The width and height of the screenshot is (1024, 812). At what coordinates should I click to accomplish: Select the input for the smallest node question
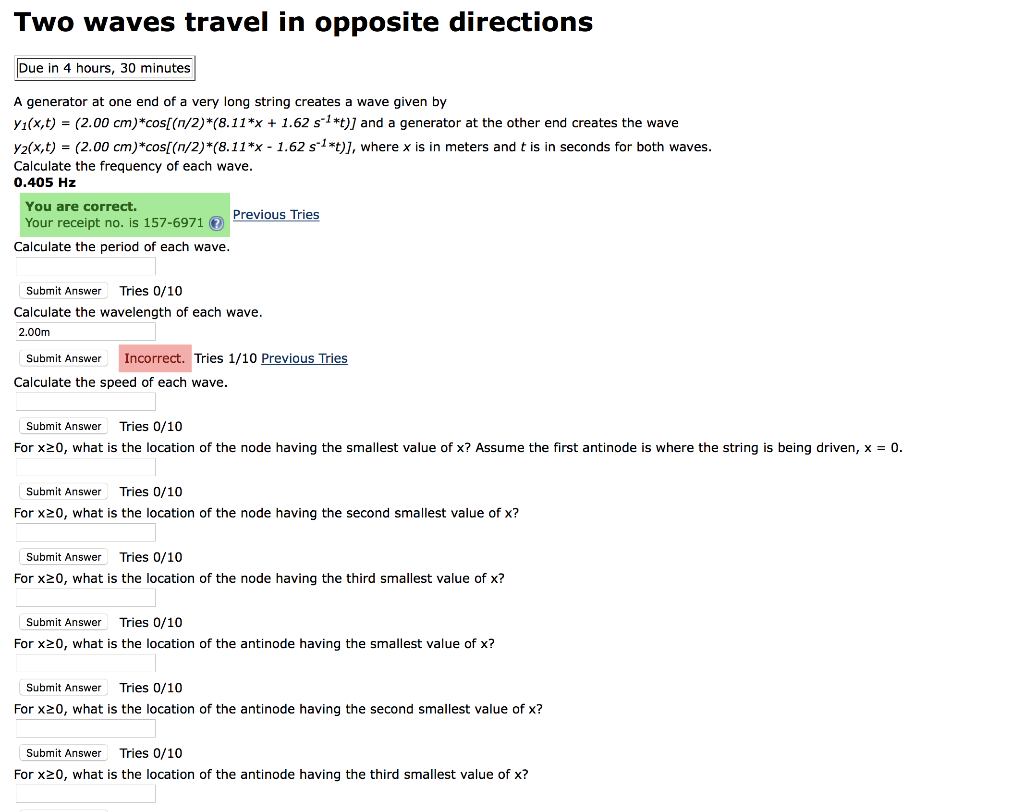click(x=85, y=467)
